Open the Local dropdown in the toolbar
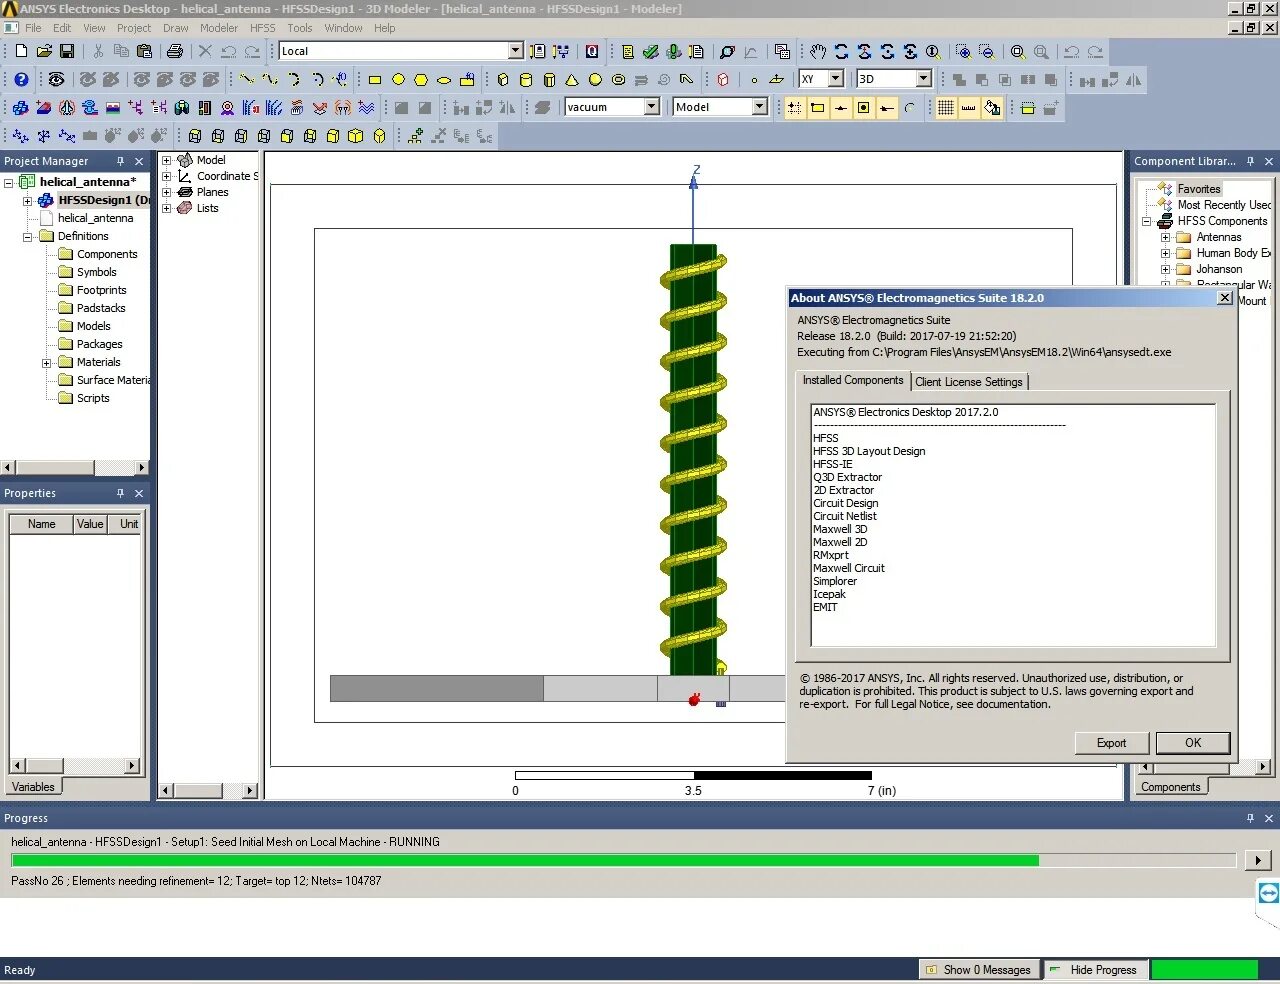Viewport: 1280px width, 984px height. pos(515,51)
